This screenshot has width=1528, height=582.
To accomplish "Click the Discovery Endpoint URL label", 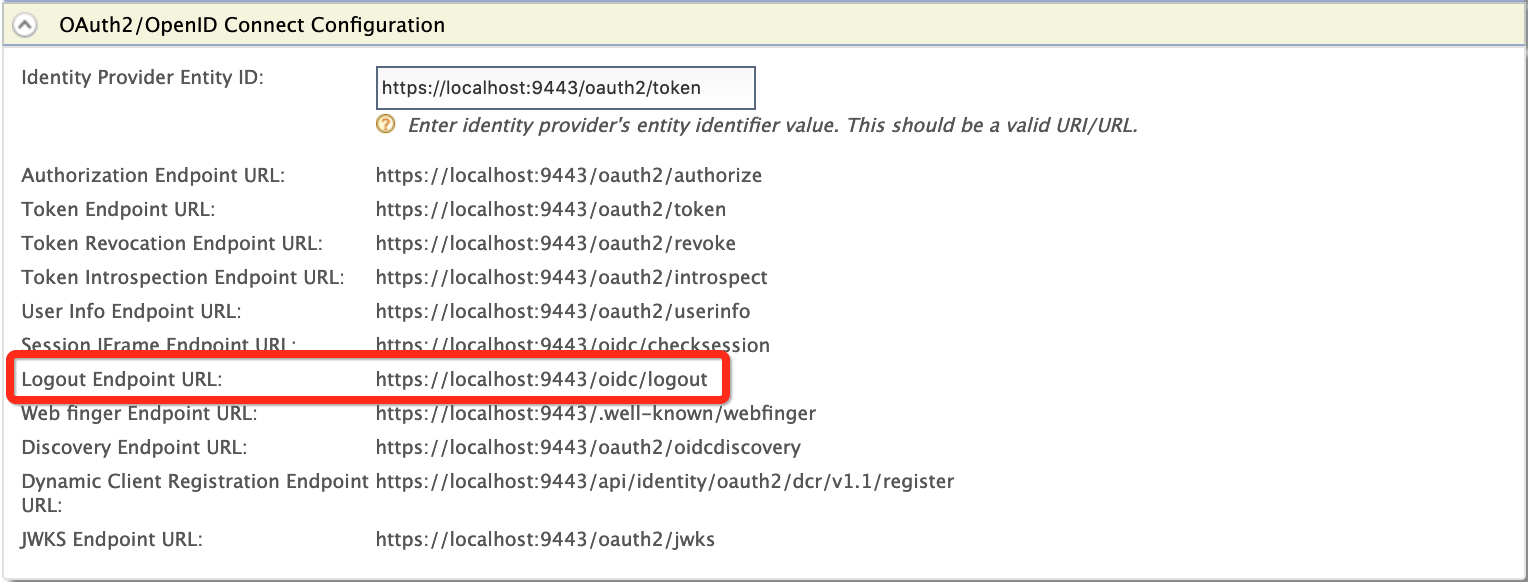I will (x=134, y=447).
